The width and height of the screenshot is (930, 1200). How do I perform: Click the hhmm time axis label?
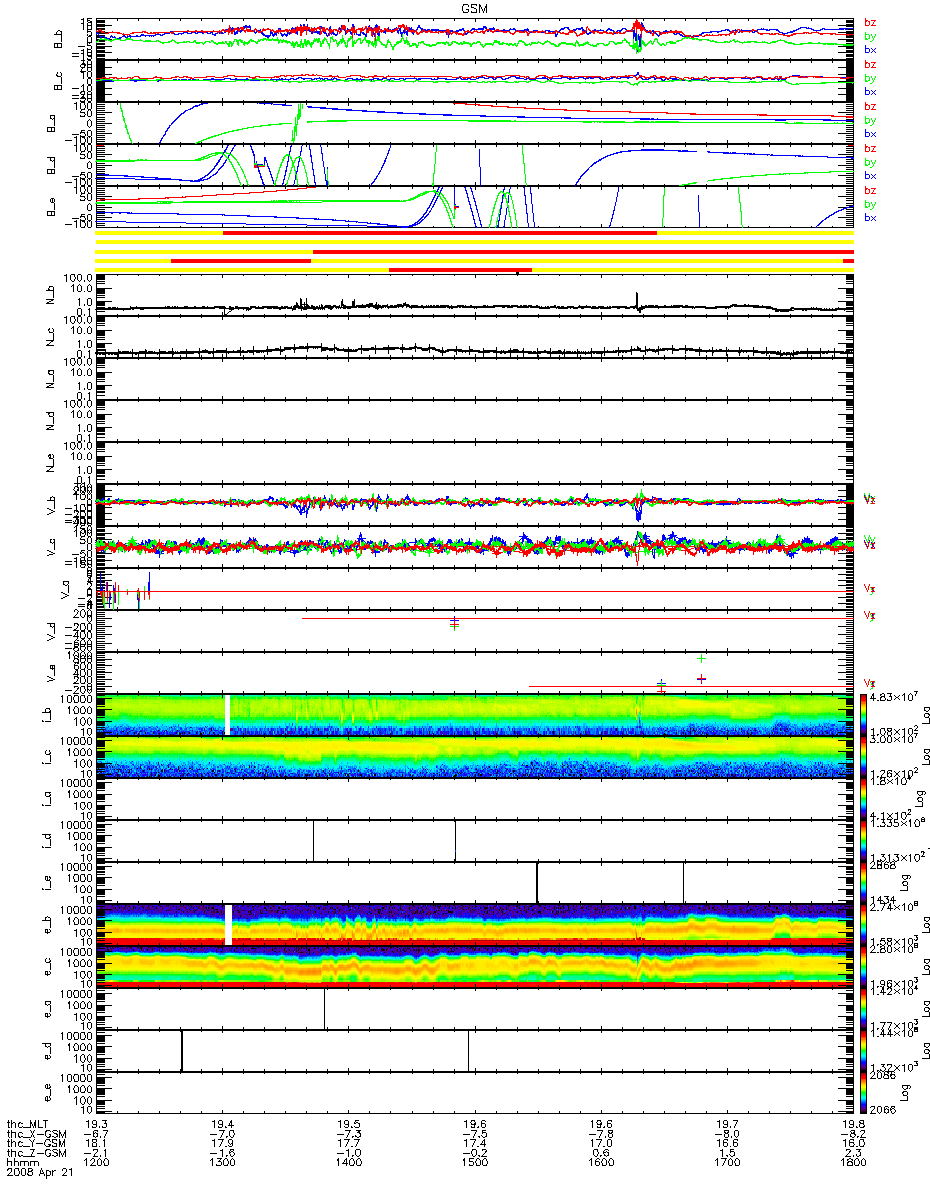(22, 1163)
